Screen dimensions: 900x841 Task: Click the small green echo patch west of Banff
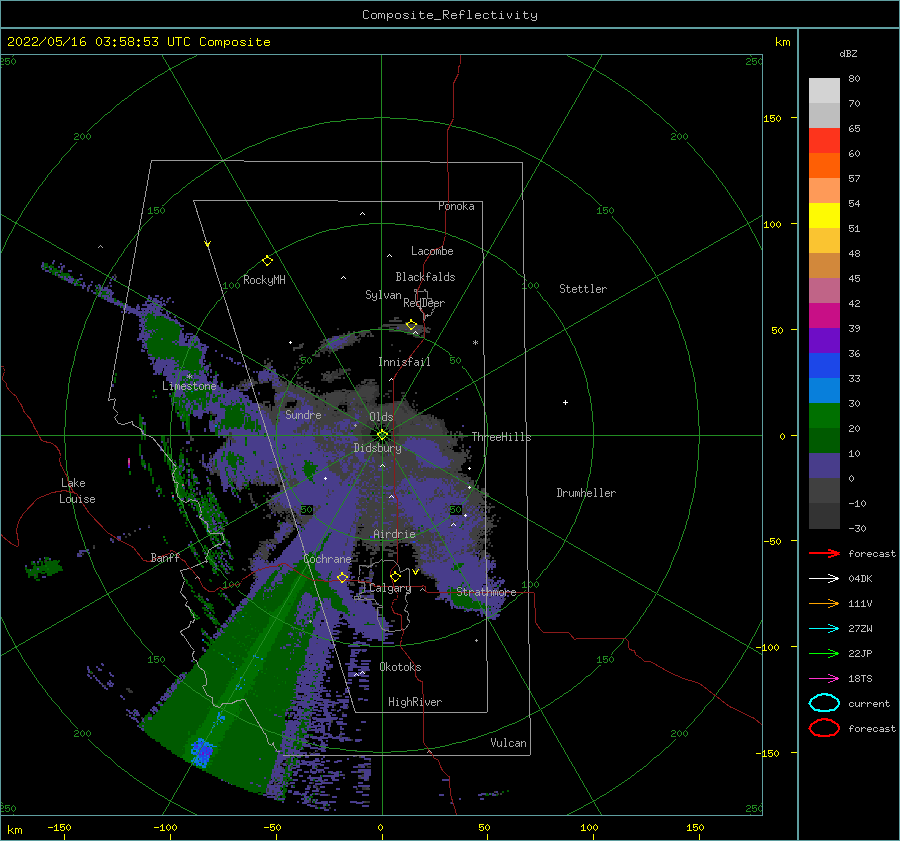tap(44, 568)
